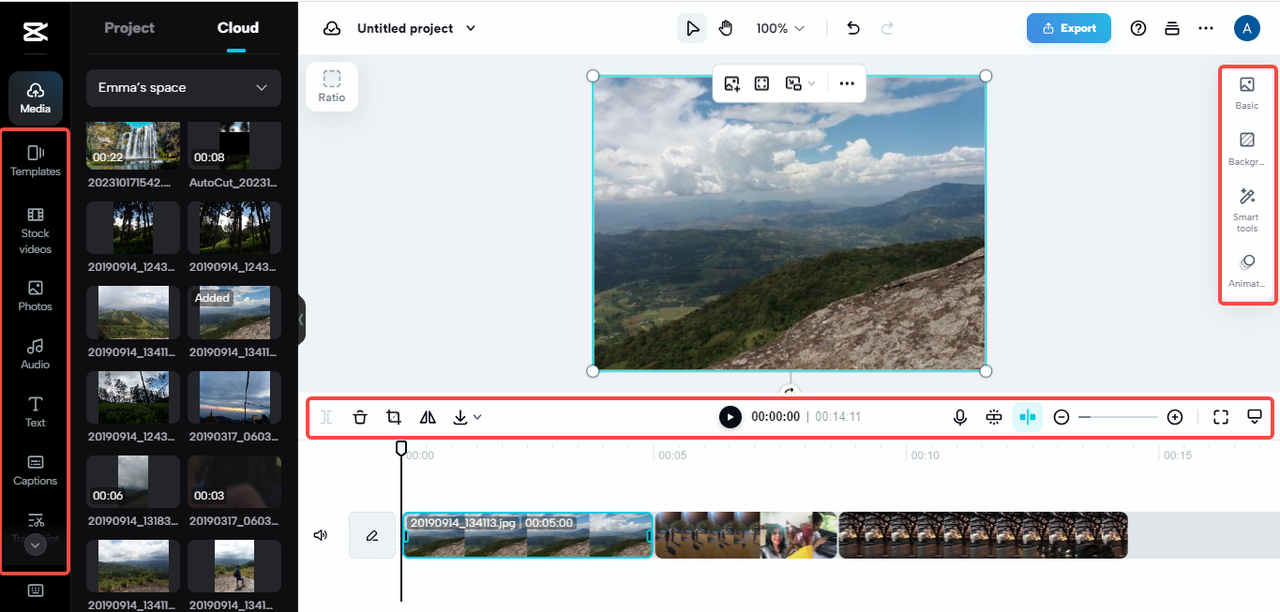Toggle the timeline panel display icon

[1255, 417]
